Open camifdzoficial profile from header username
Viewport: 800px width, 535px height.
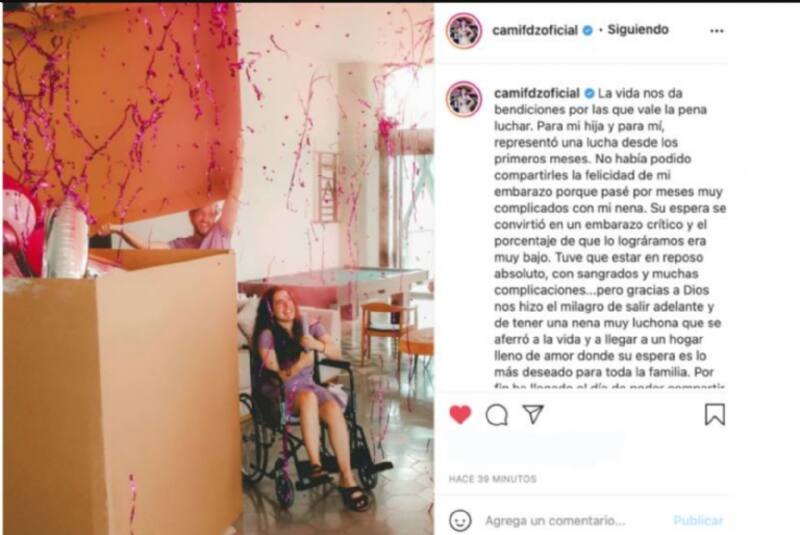pos(535,30)
